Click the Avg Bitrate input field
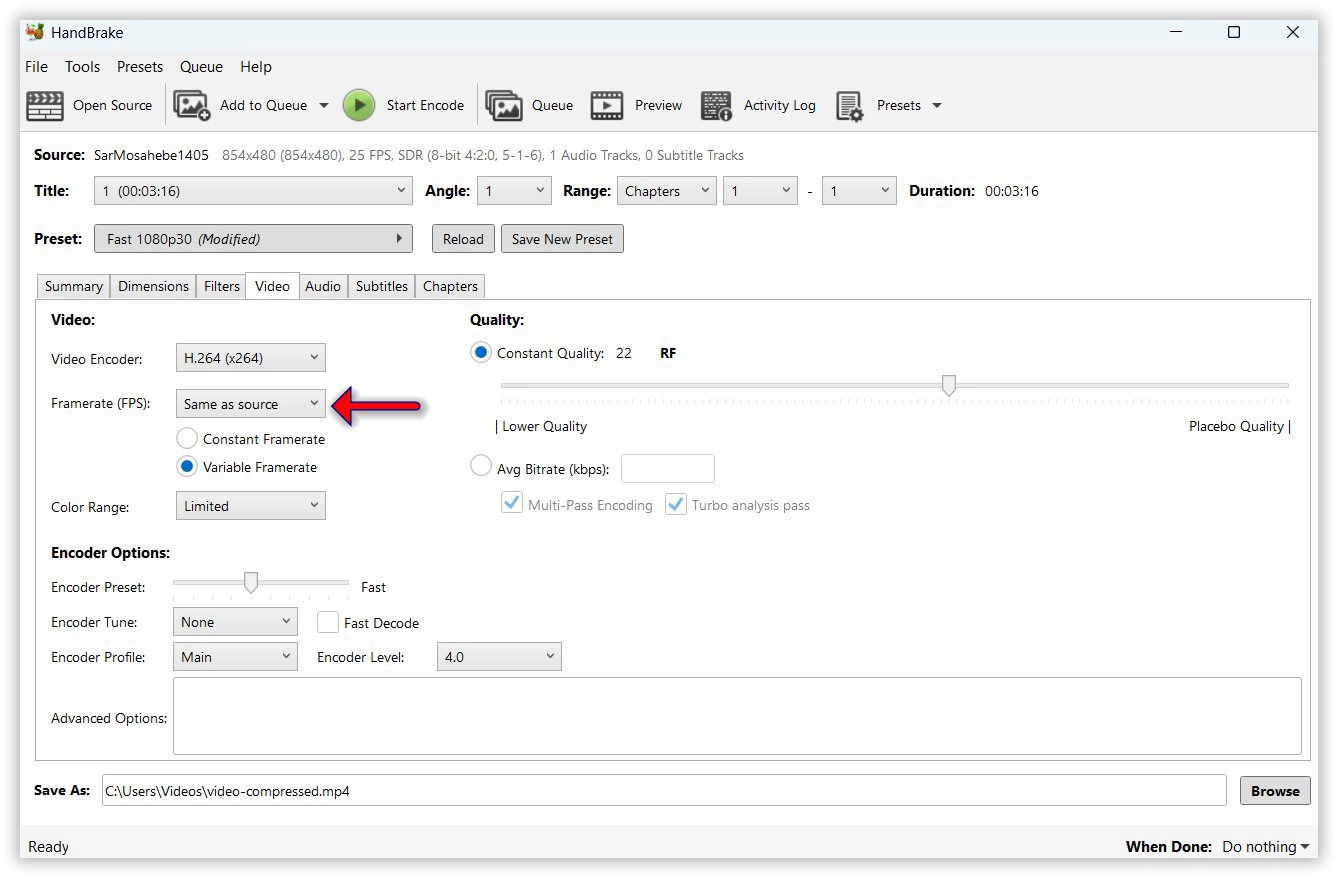This screenshot has width=1338, height=878. pos(668,468)
